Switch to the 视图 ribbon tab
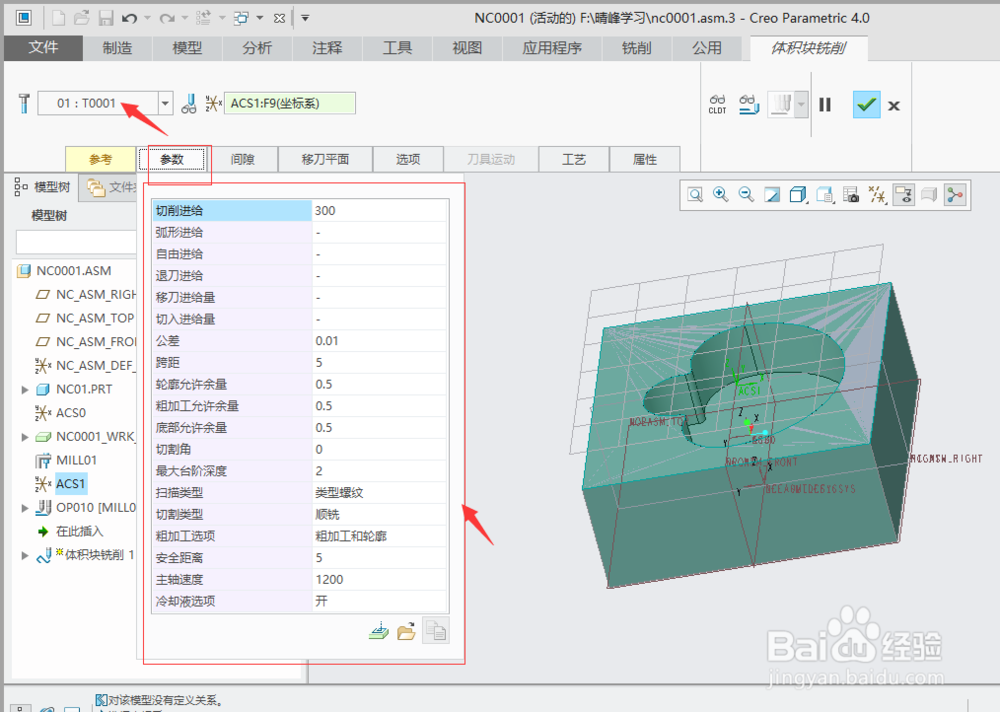The image size is (1000, 712). coord(467,48)
